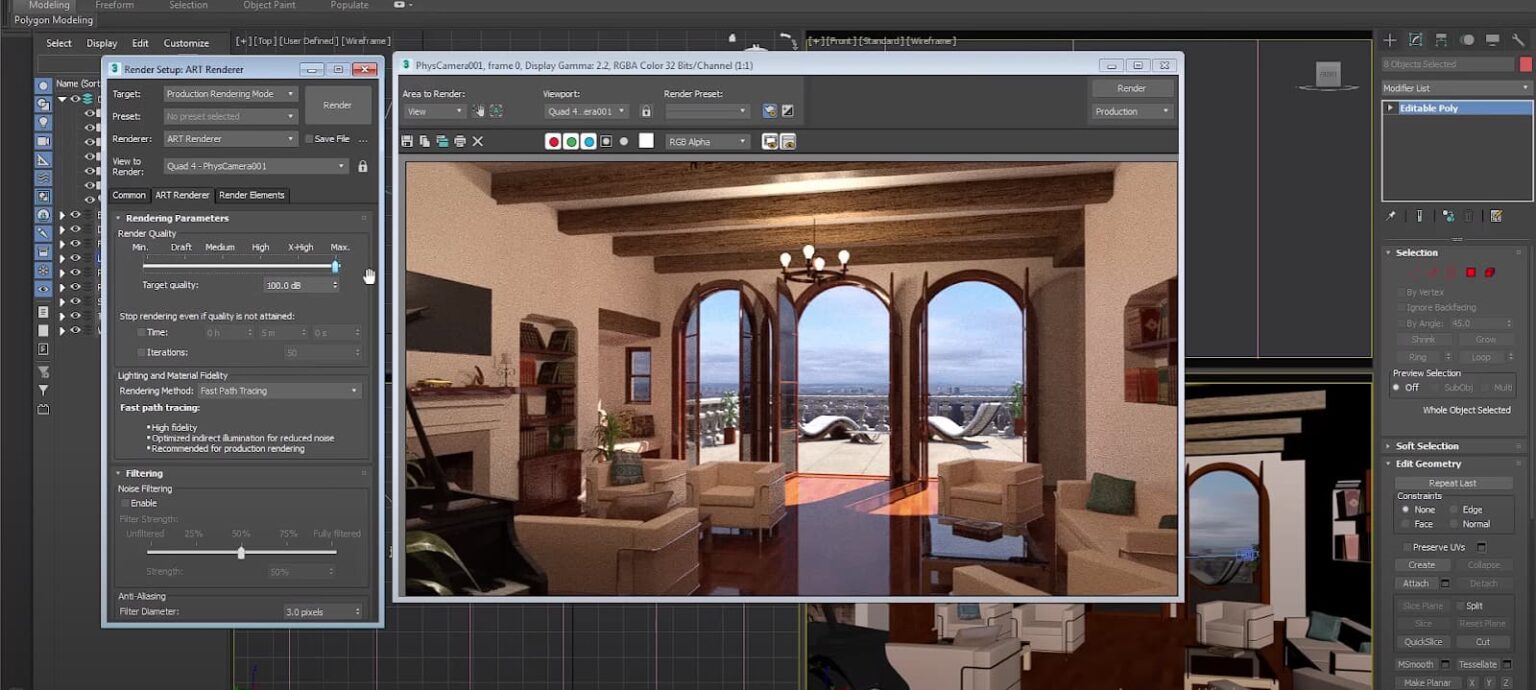
Task: Select the Lights filter in Scene Explorer
Action: click(x=43, y=122)
